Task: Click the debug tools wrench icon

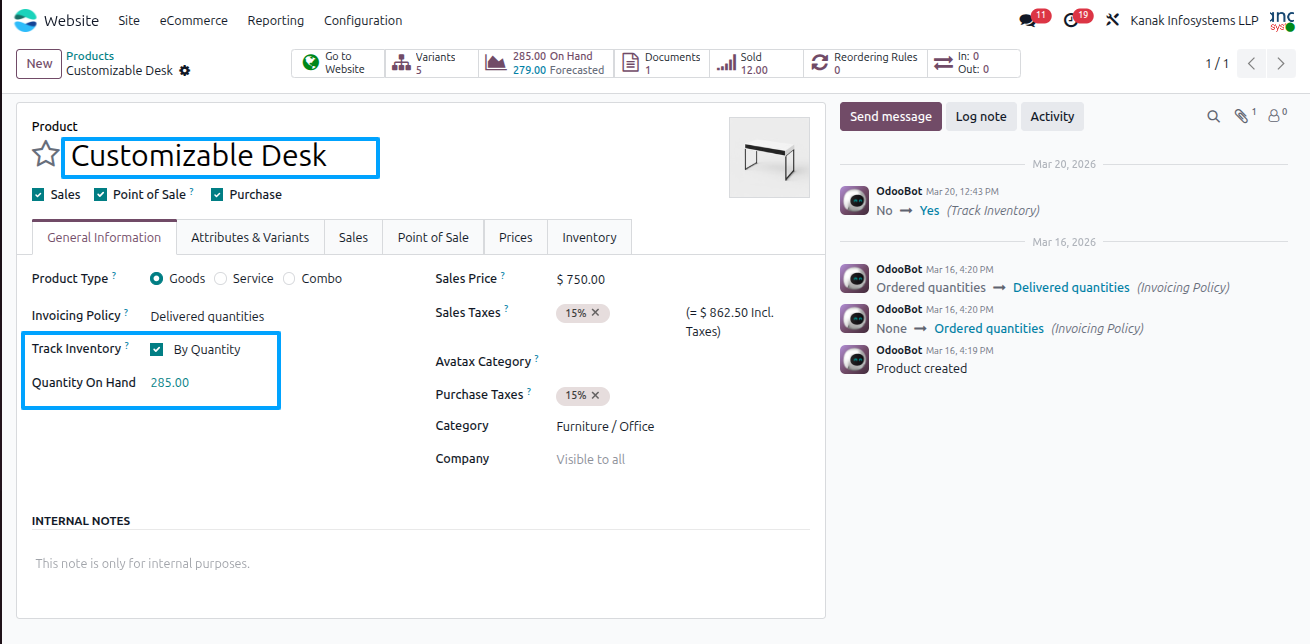Action: [1112, 20]
